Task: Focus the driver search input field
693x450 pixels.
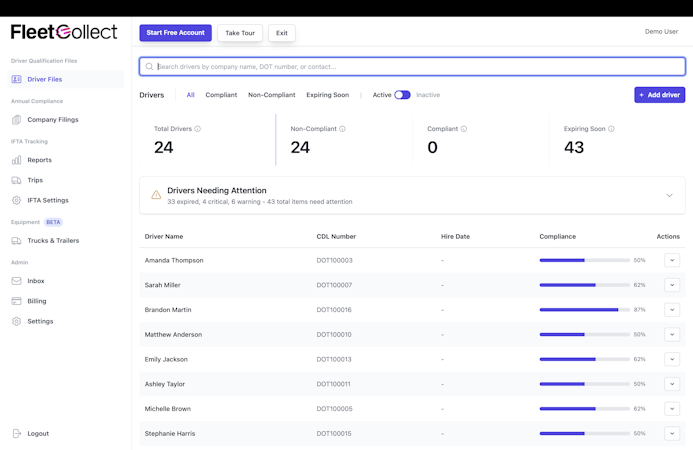Action: 412,67
